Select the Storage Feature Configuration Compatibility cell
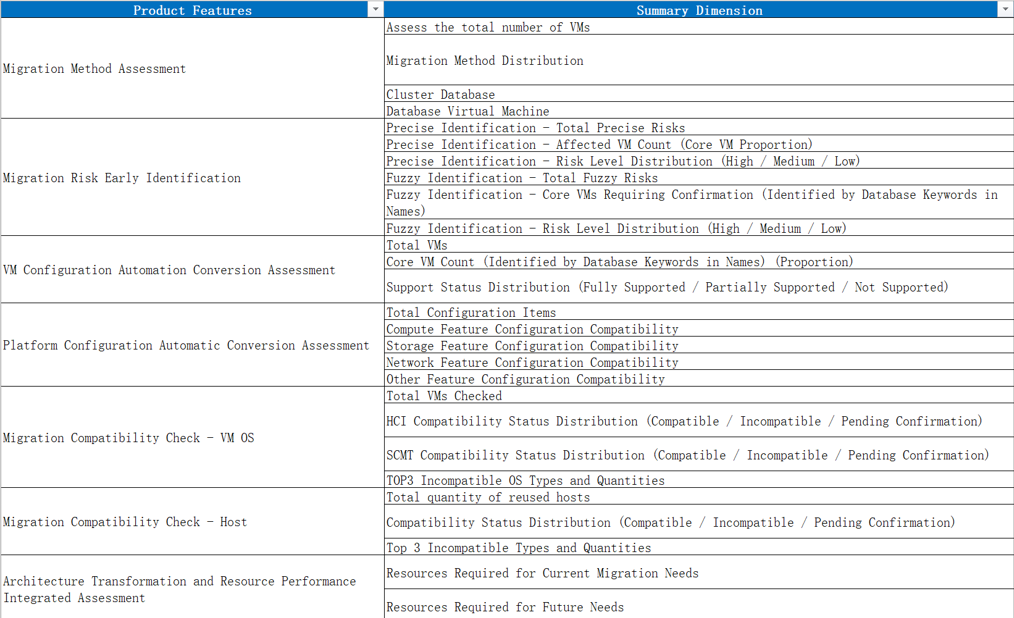The image size is (1014, 618). 699,345
